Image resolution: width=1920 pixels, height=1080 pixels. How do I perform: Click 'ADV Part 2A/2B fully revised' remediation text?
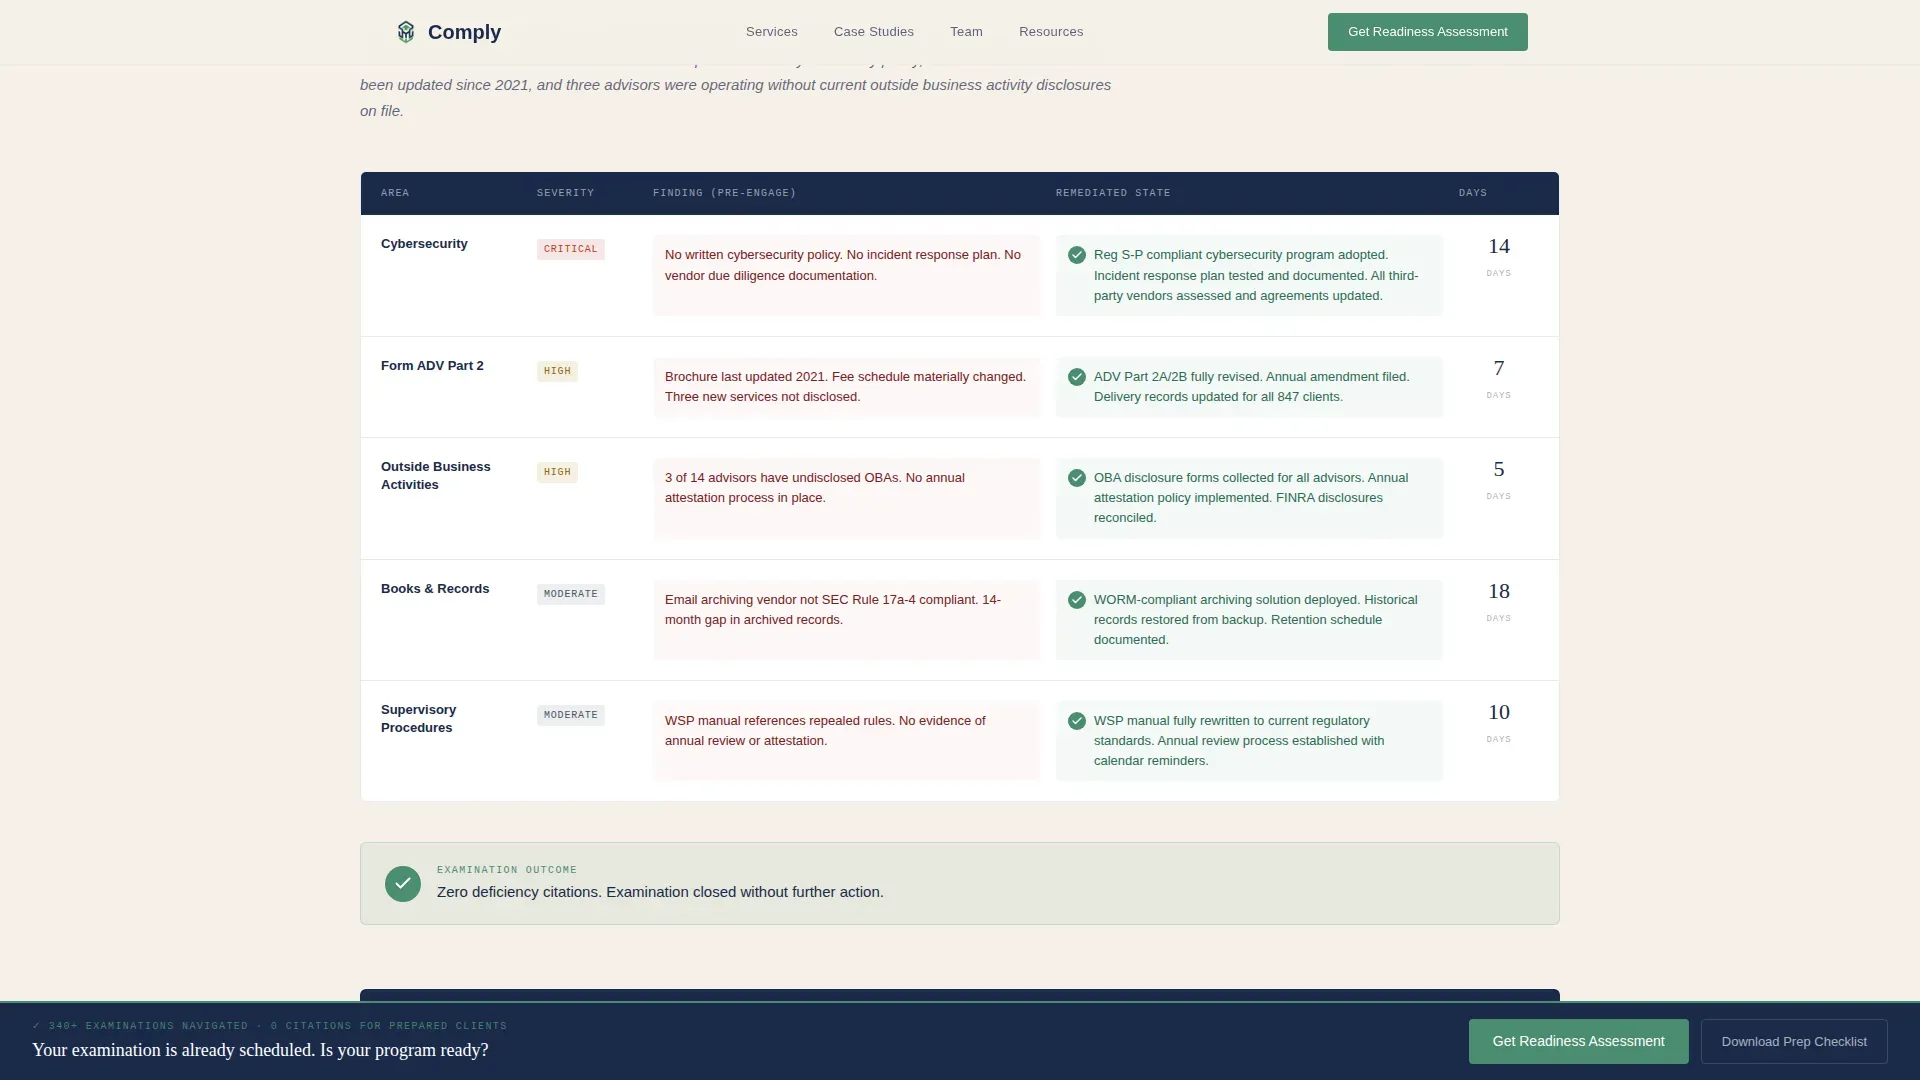1252,387
